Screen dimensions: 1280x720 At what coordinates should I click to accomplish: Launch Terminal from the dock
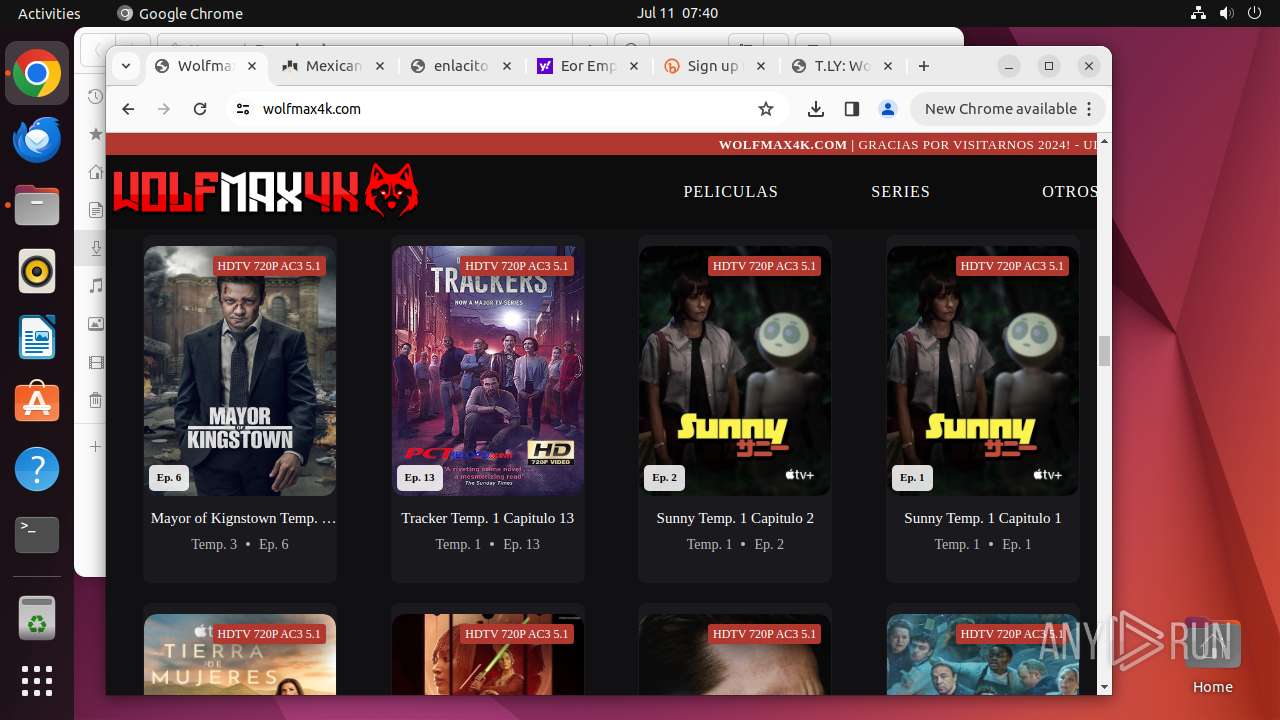pyautogui.click(x=37, y=535)
